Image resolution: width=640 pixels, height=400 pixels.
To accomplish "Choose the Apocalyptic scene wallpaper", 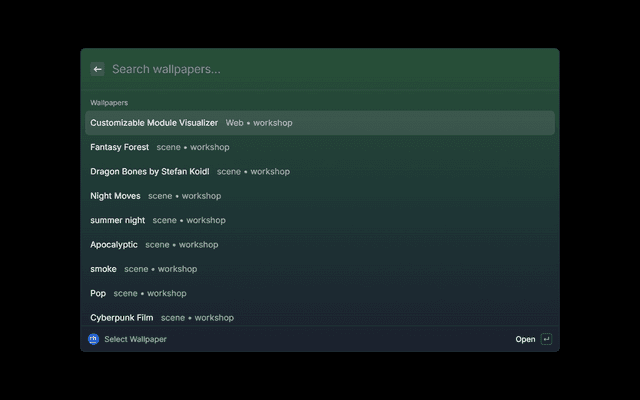I will tap(320, 244).
